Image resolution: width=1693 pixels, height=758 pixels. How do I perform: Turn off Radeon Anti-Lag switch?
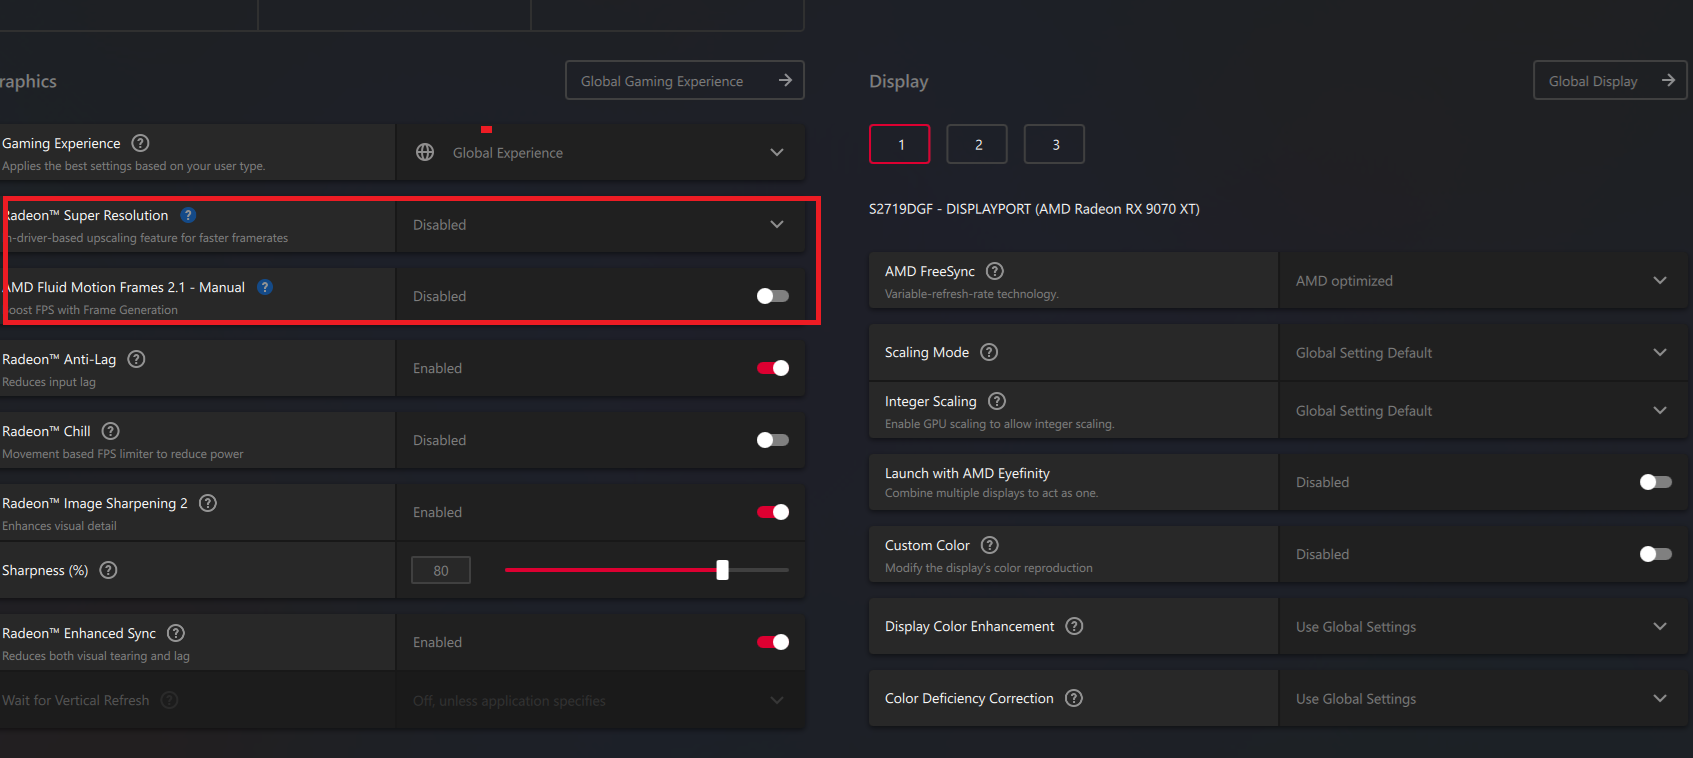tap(772, 368)
